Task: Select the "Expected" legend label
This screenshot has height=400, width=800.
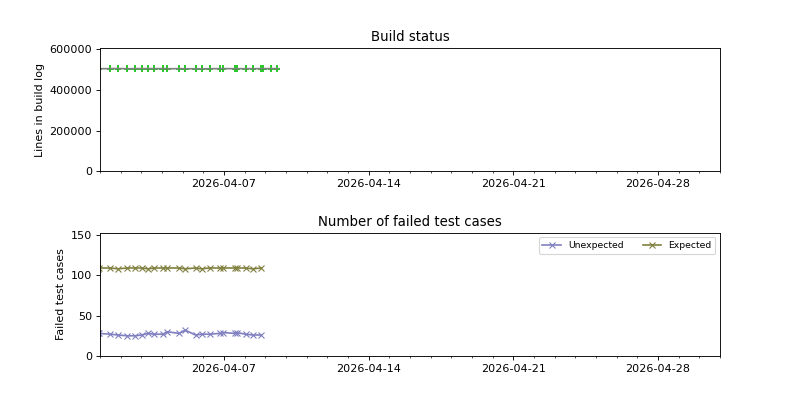Action: tap(689, 245)
